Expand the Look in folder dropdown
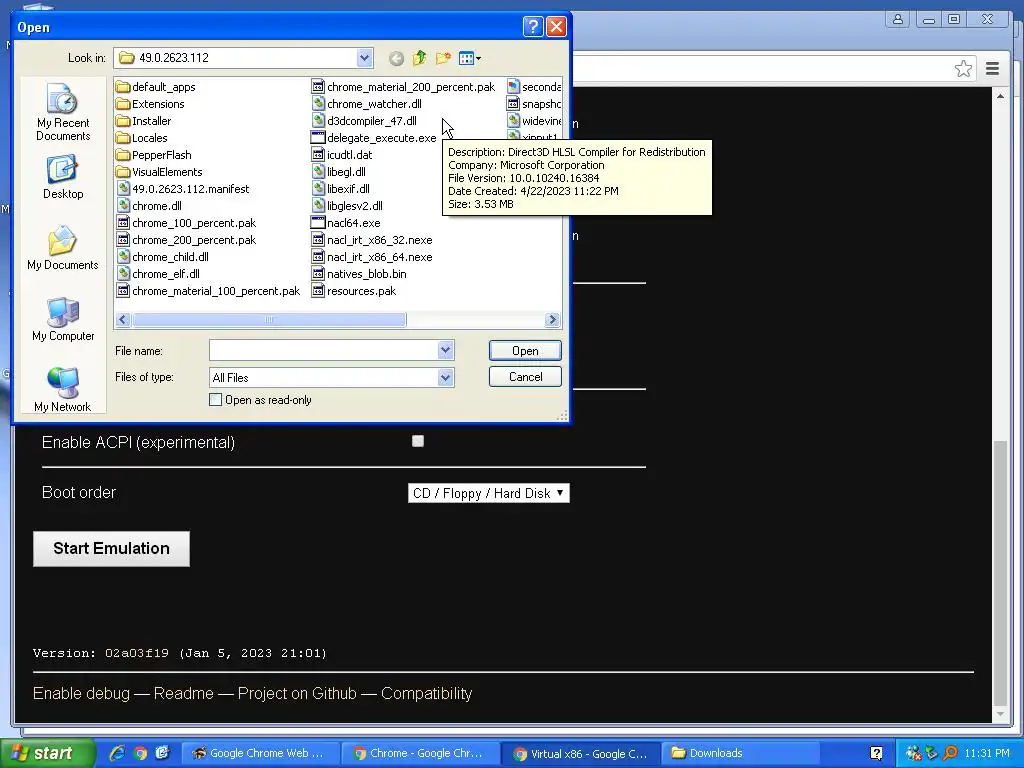Image resolution: width=1024 pixels, height=768 pixels. [x=364, y=58]
